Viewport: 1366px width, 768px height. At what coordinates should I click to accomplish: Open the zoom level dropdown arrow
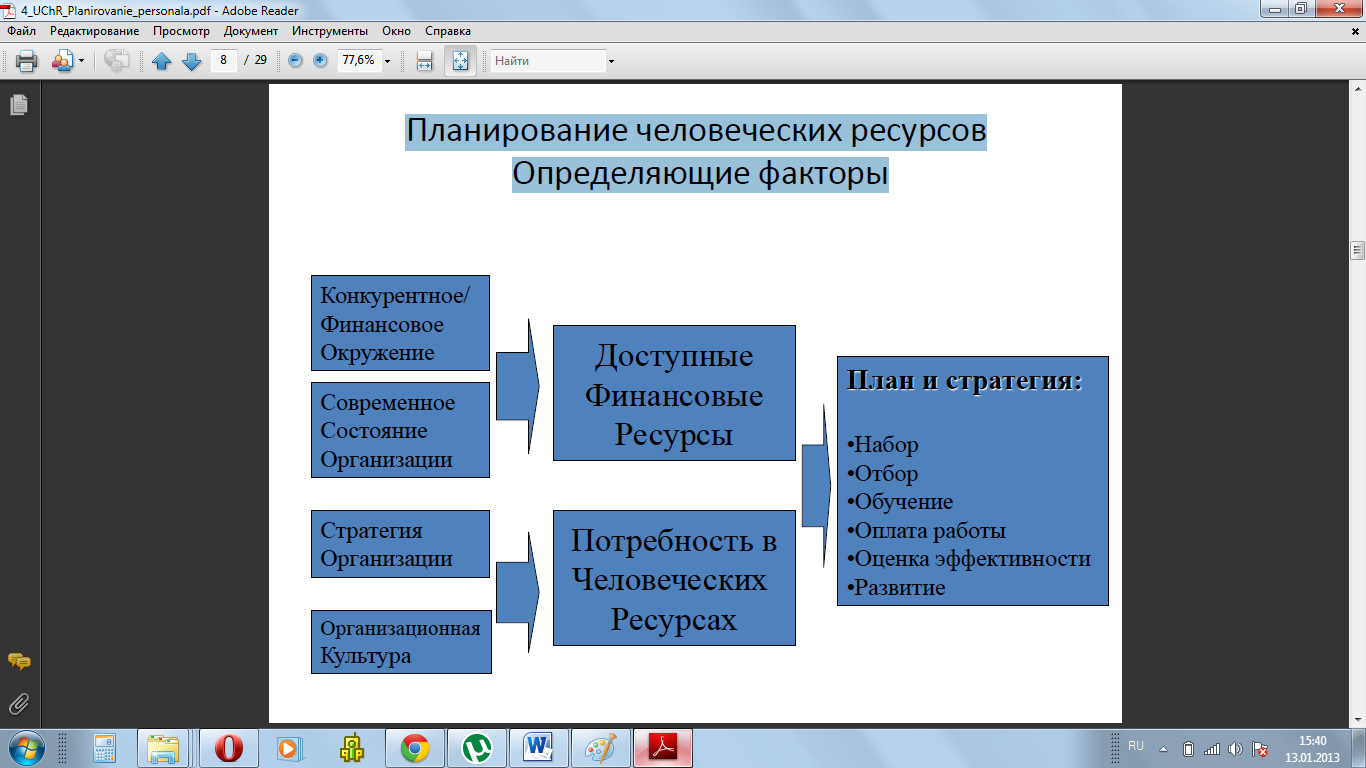(x=388, y=61)
